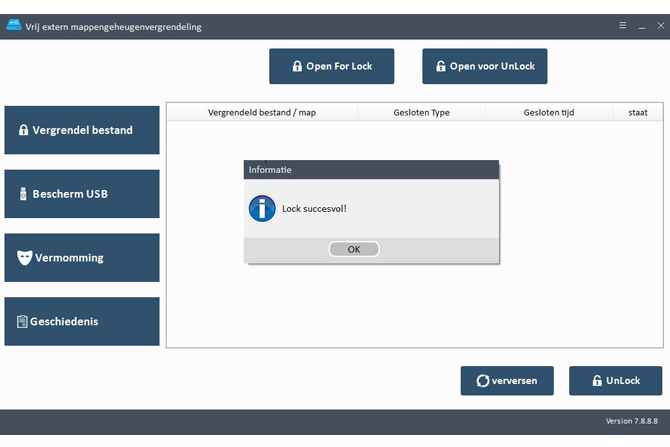Click the staat column header
The height and width of the screenshot is (447, 670).
(x=638, y=113)
